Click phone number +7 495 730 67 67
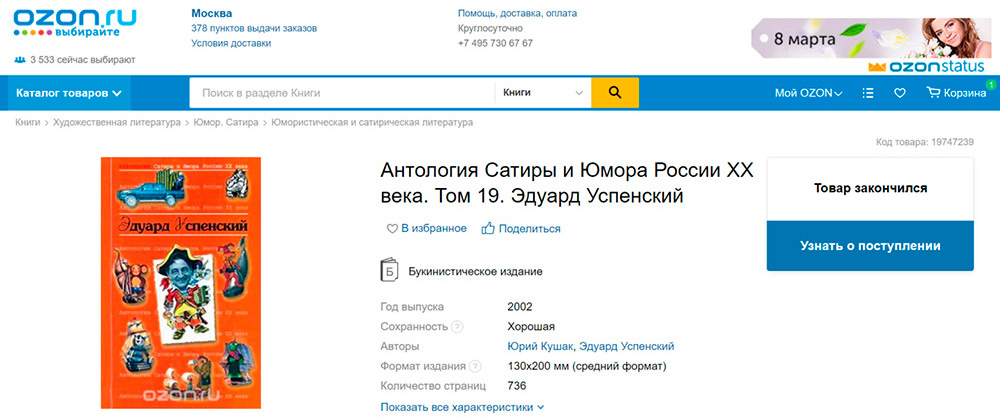Screen dimensions: 1000x420 click(495, 43)
